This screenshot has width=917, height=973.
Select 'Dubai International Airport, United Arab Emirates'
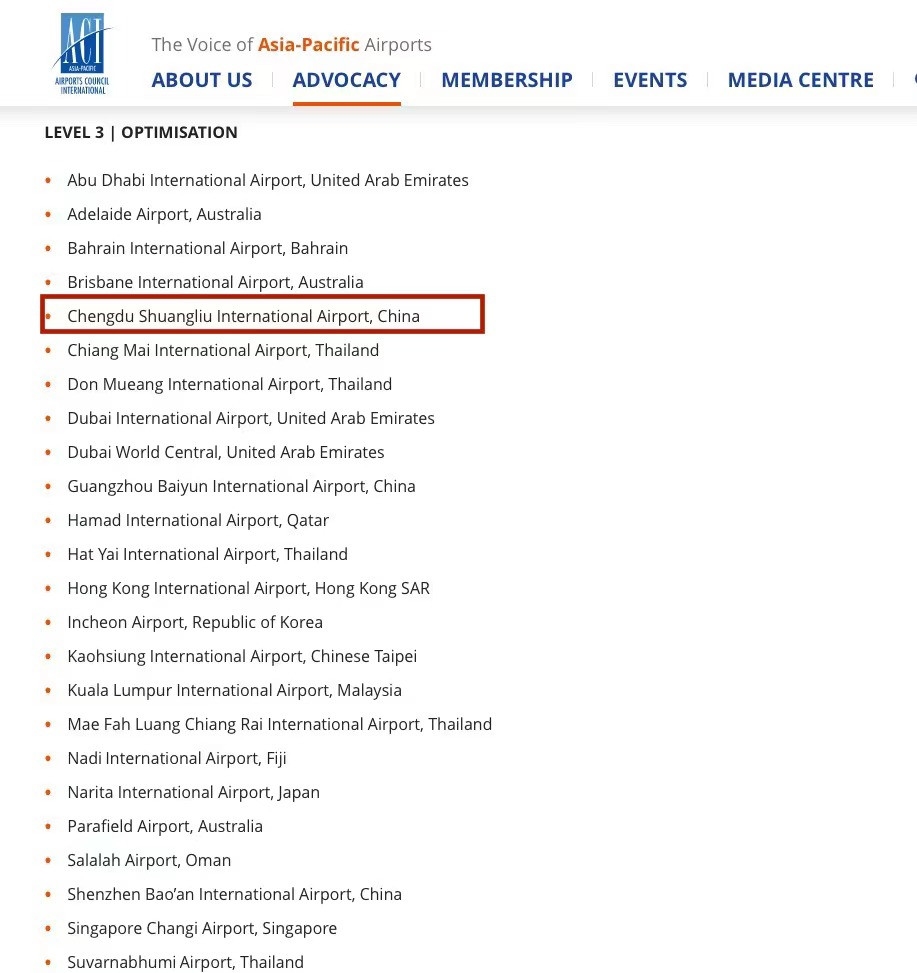point(251,418)
